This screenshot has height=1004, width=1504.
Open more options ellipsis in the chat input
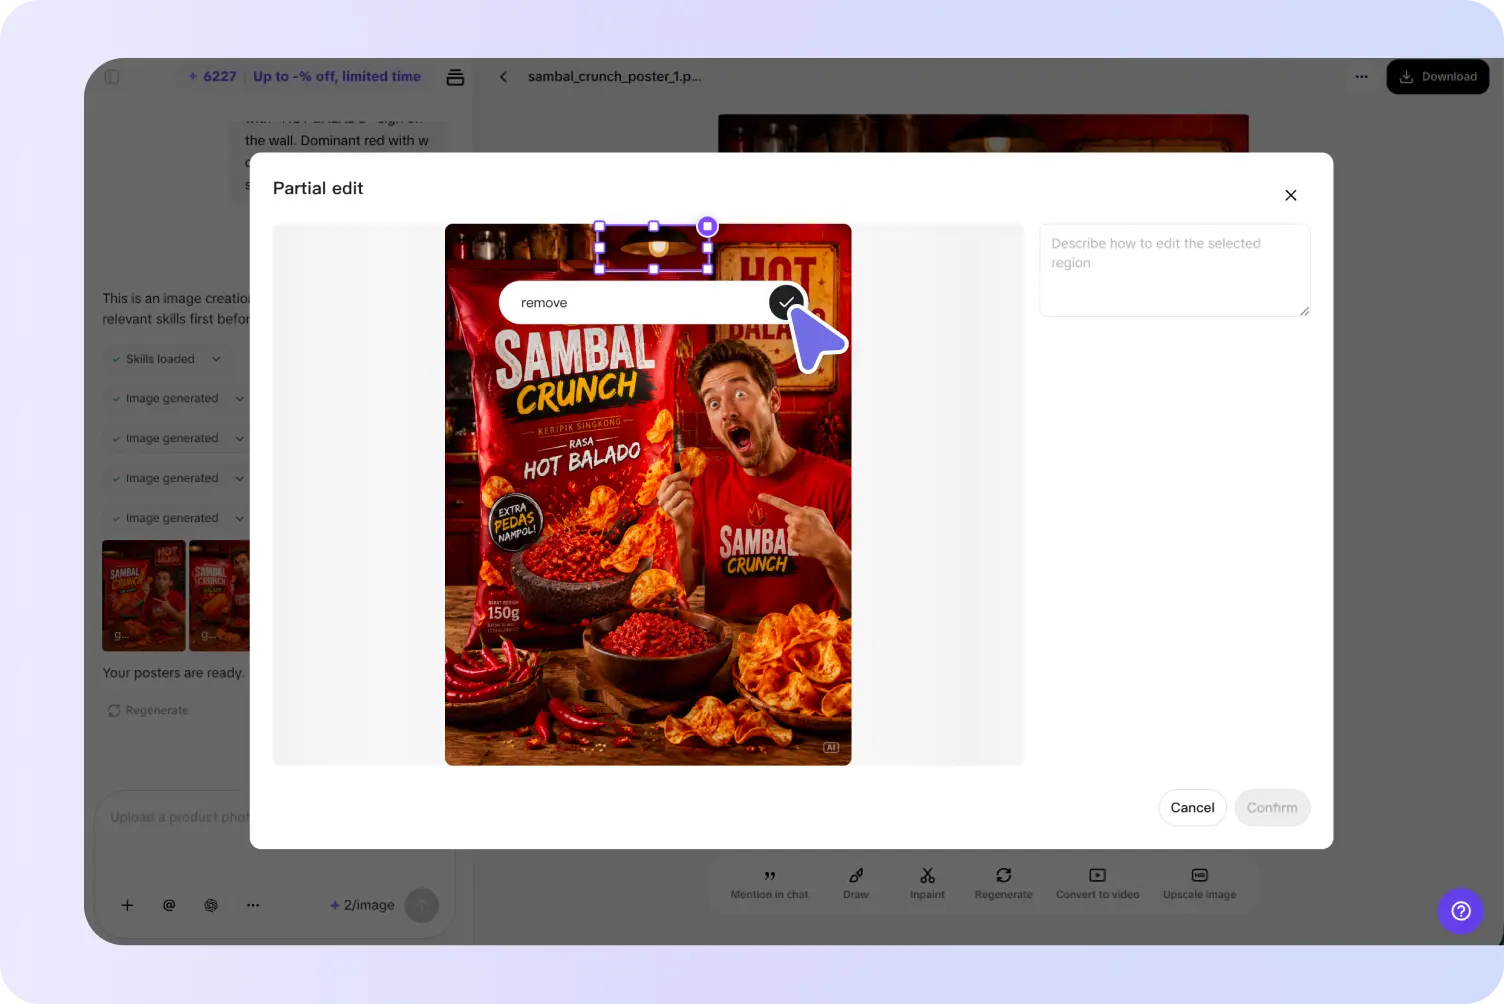click(253, 905)
